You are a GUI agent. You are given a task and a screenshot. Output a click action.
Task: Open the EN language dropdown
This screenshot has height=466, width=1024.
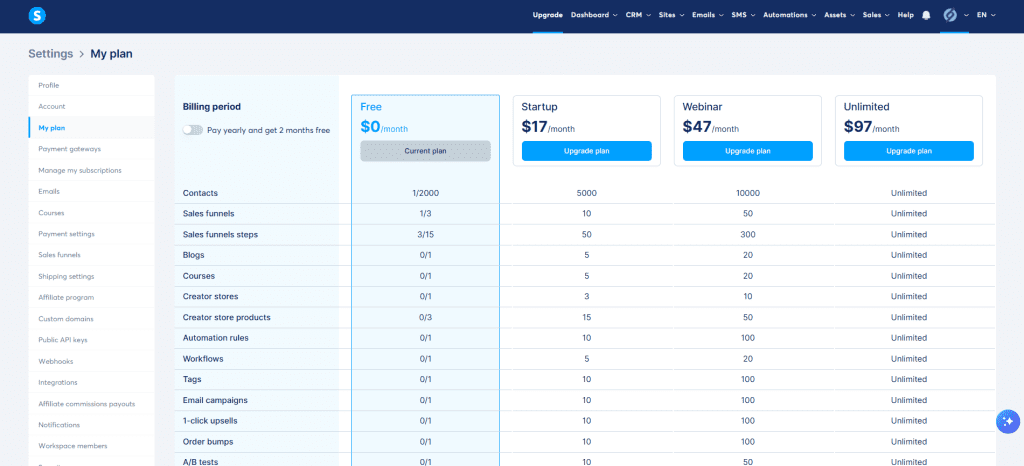tap(986, 15)
